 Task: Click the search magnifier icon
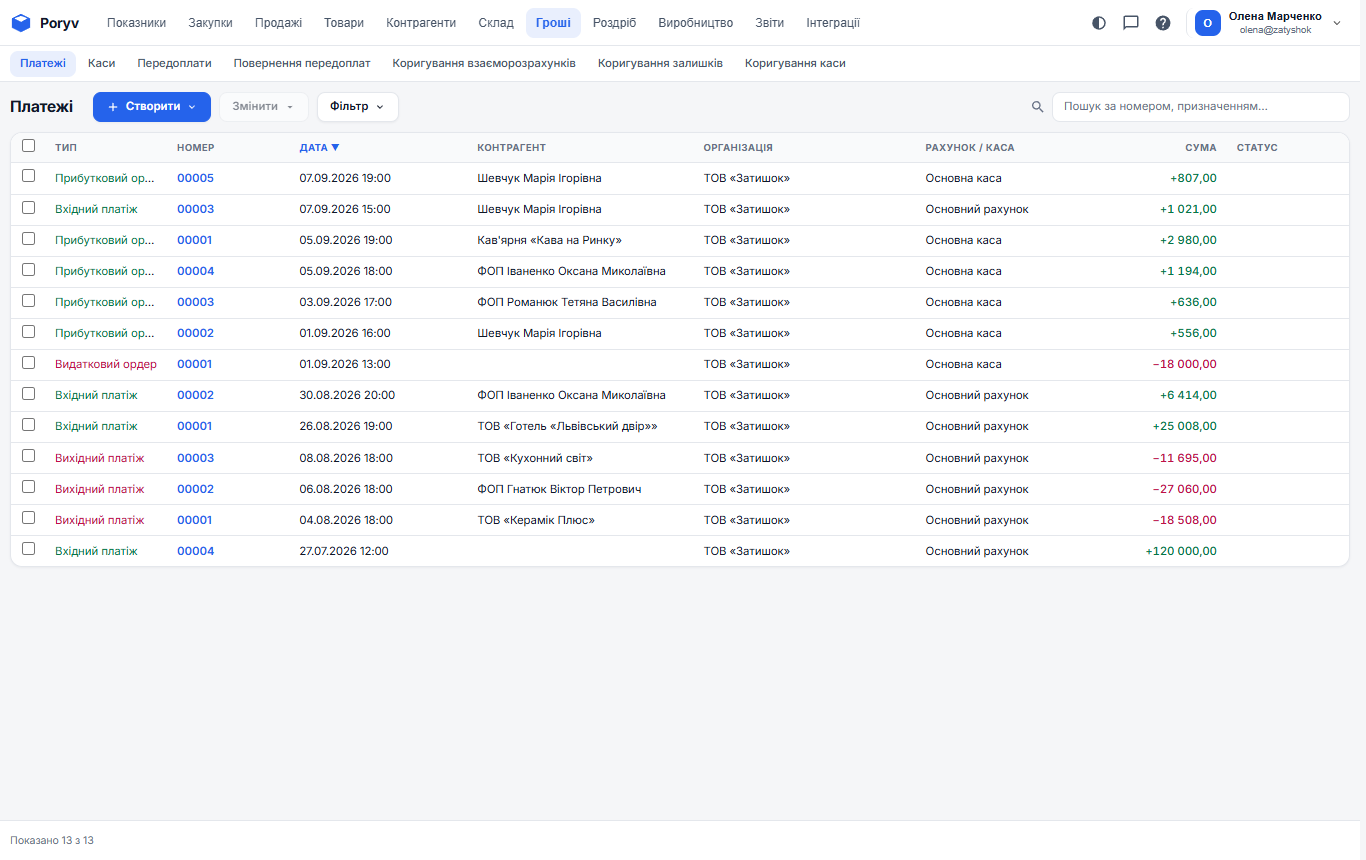(1038, 107)
